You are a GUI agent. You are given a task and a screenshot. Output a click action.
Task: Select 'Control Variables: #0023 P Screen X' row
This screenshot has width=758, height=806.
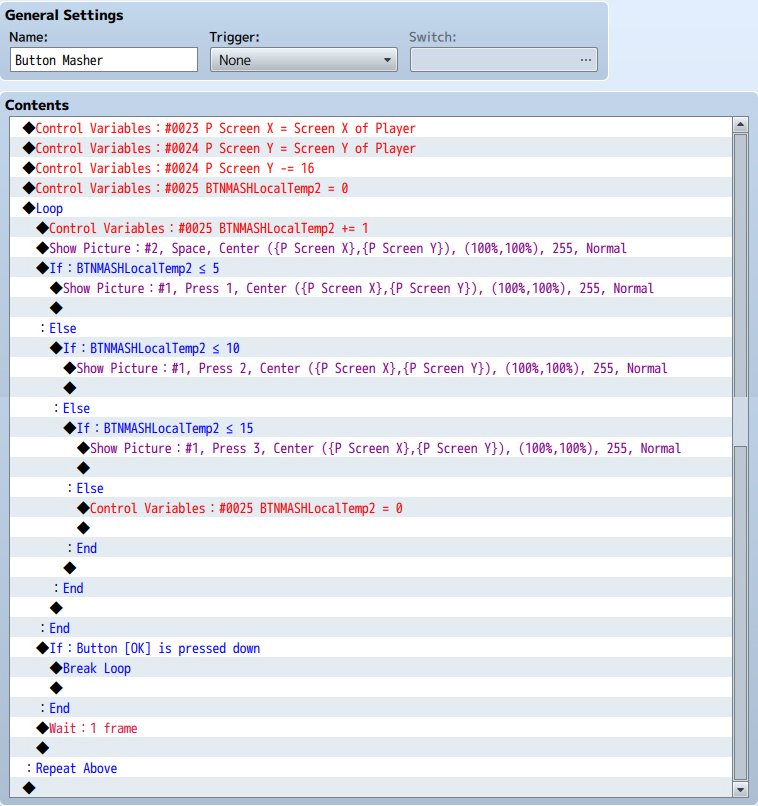pos(371,128)
